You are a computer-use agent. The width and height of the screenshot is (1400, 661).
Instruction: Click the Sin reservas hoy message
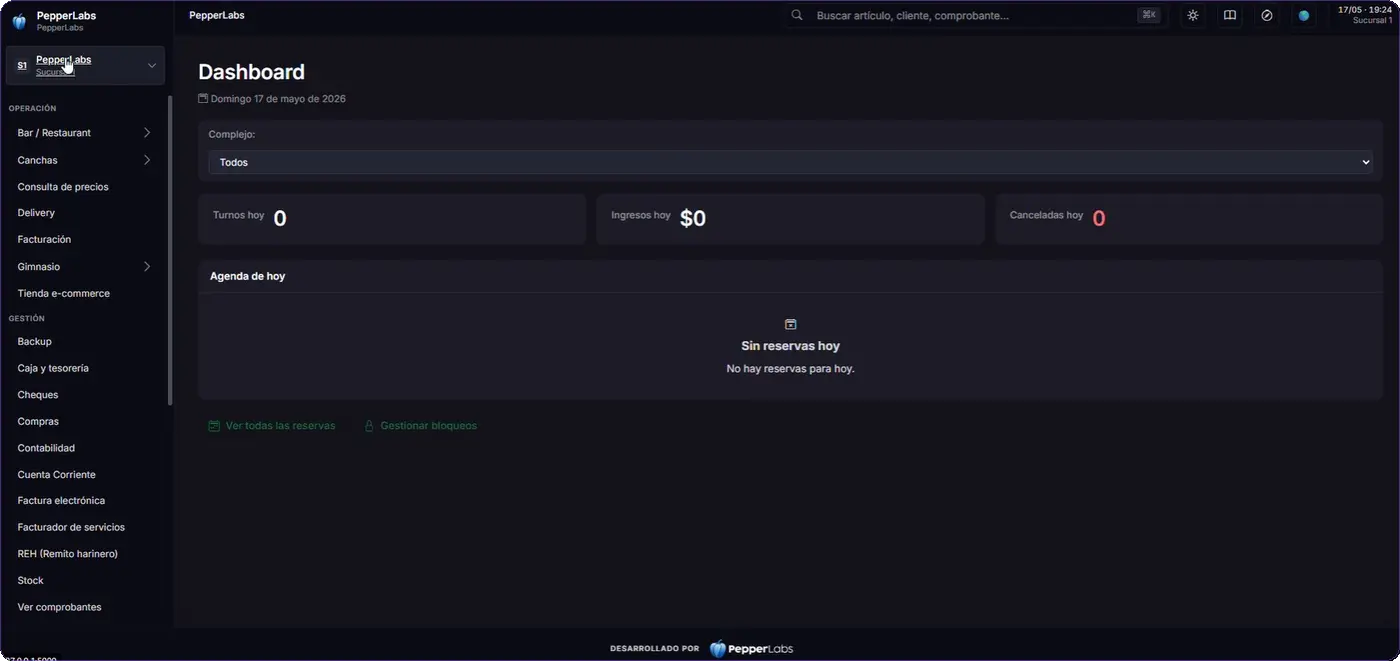(790, 346)
